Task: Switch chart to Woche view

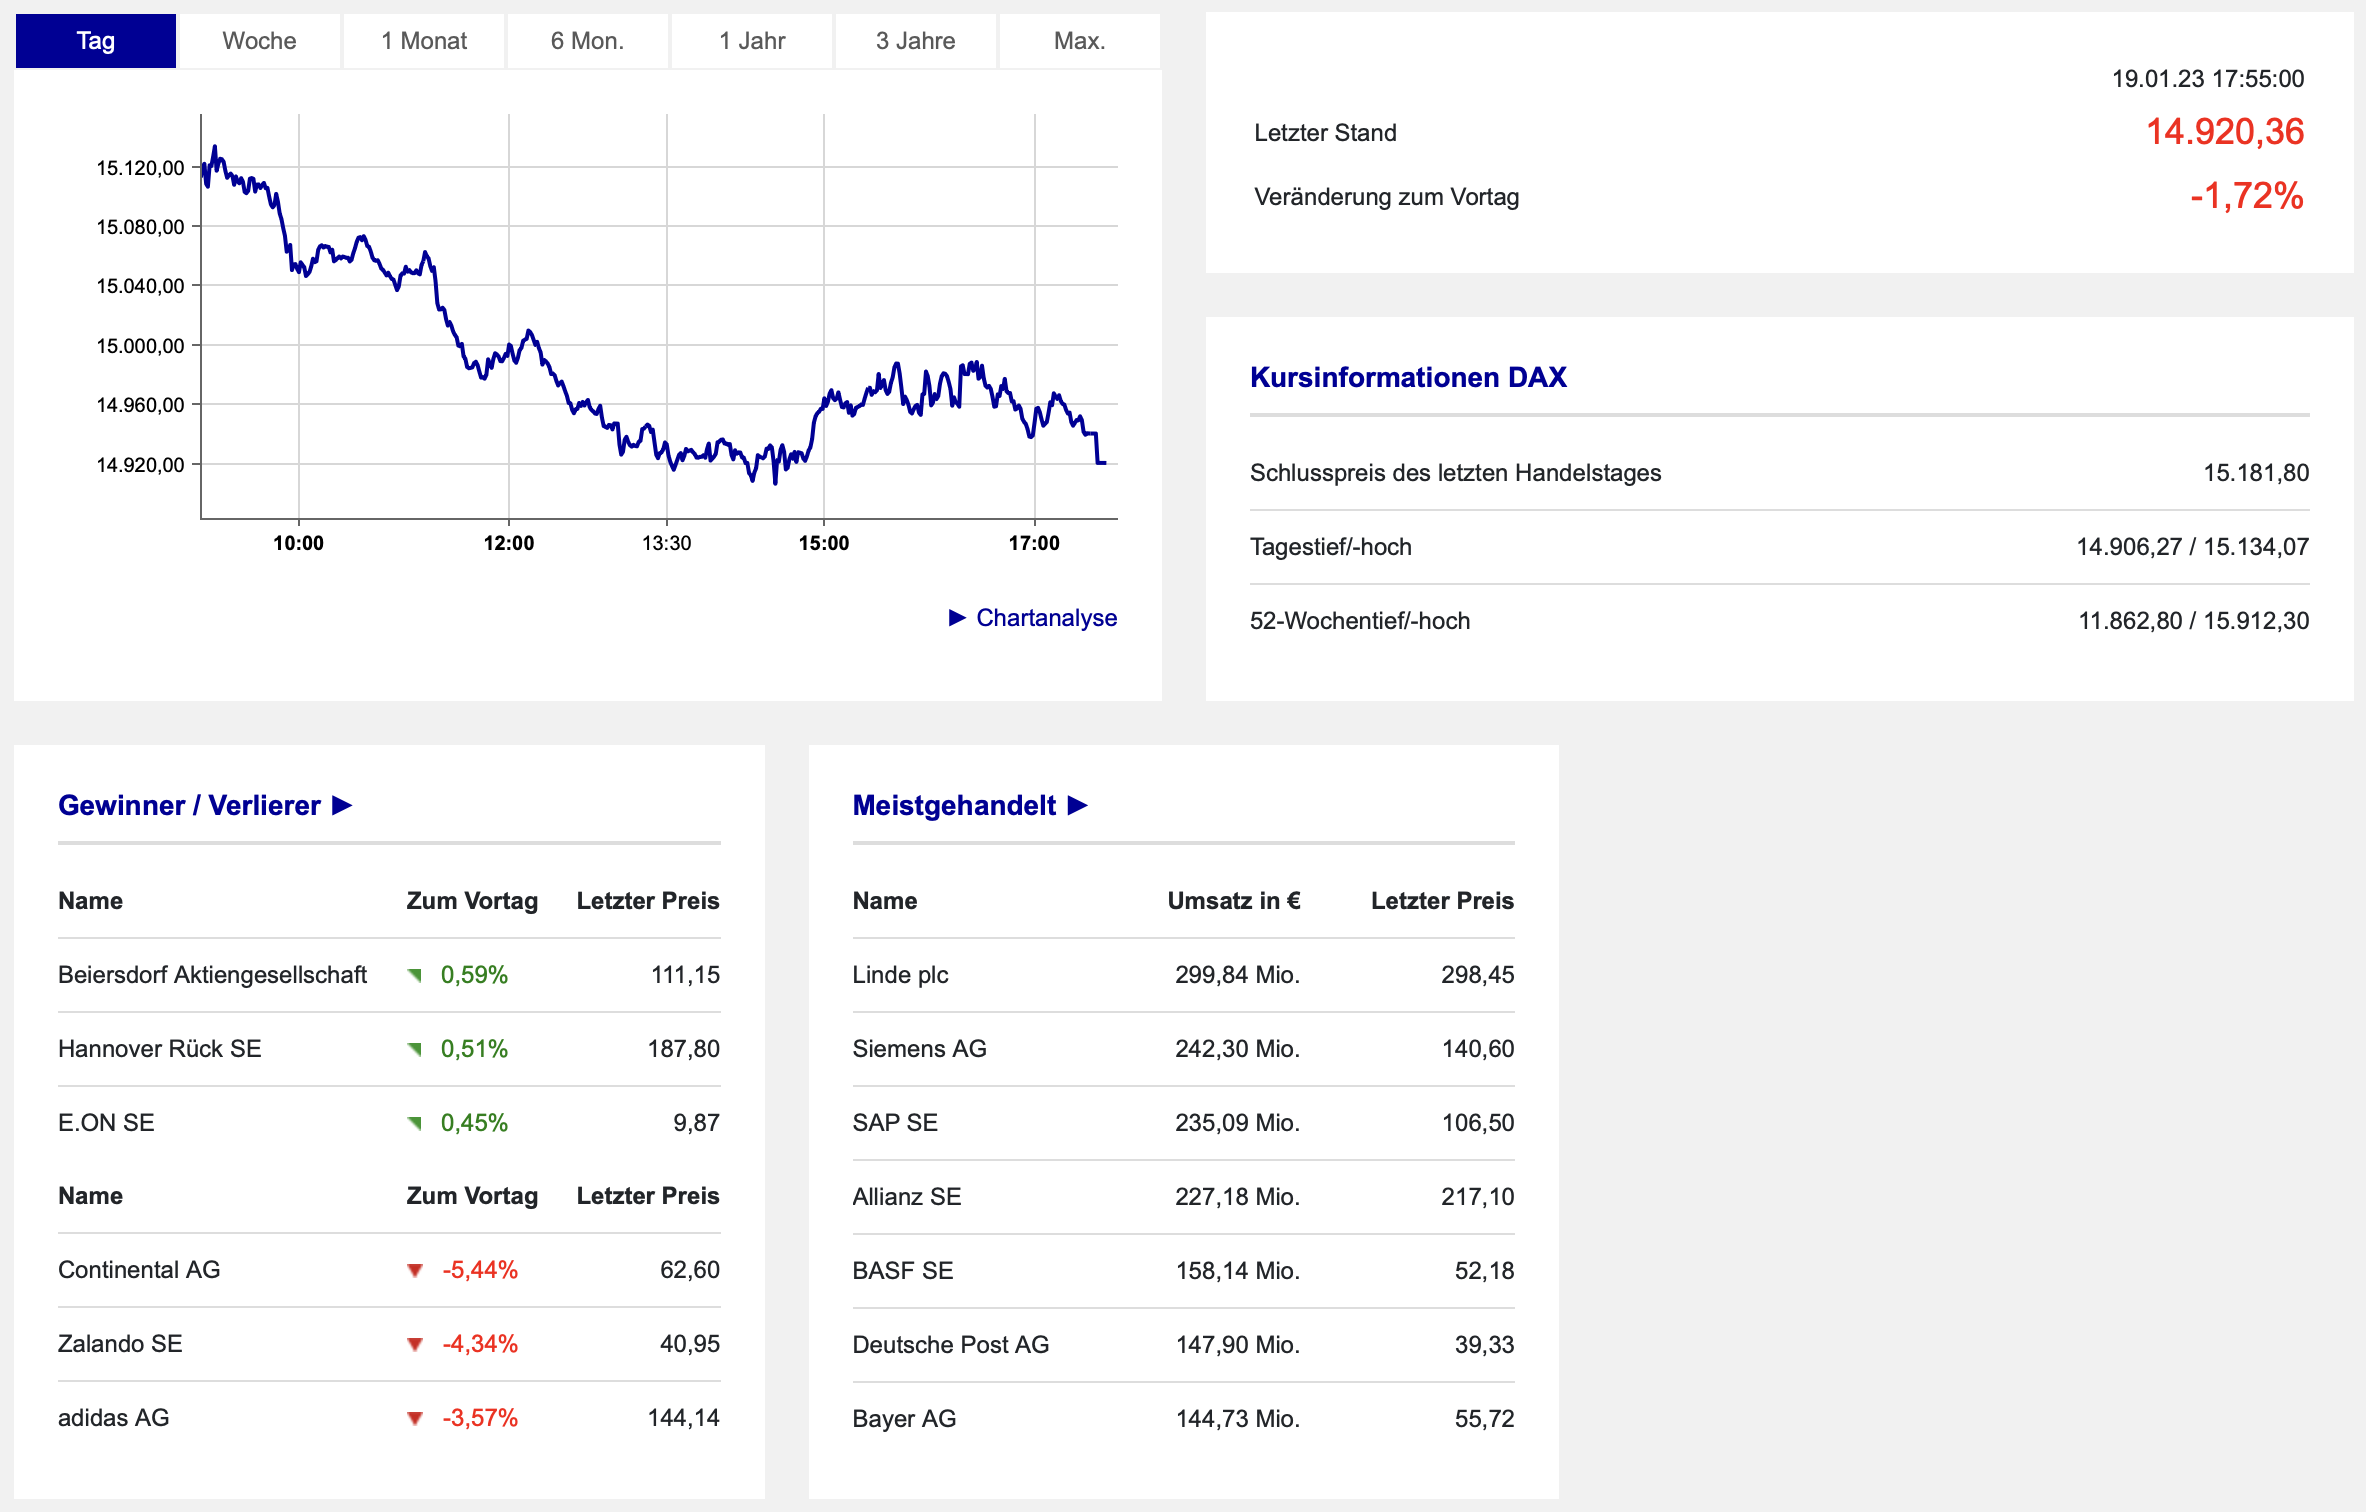Action: (259, 41)
